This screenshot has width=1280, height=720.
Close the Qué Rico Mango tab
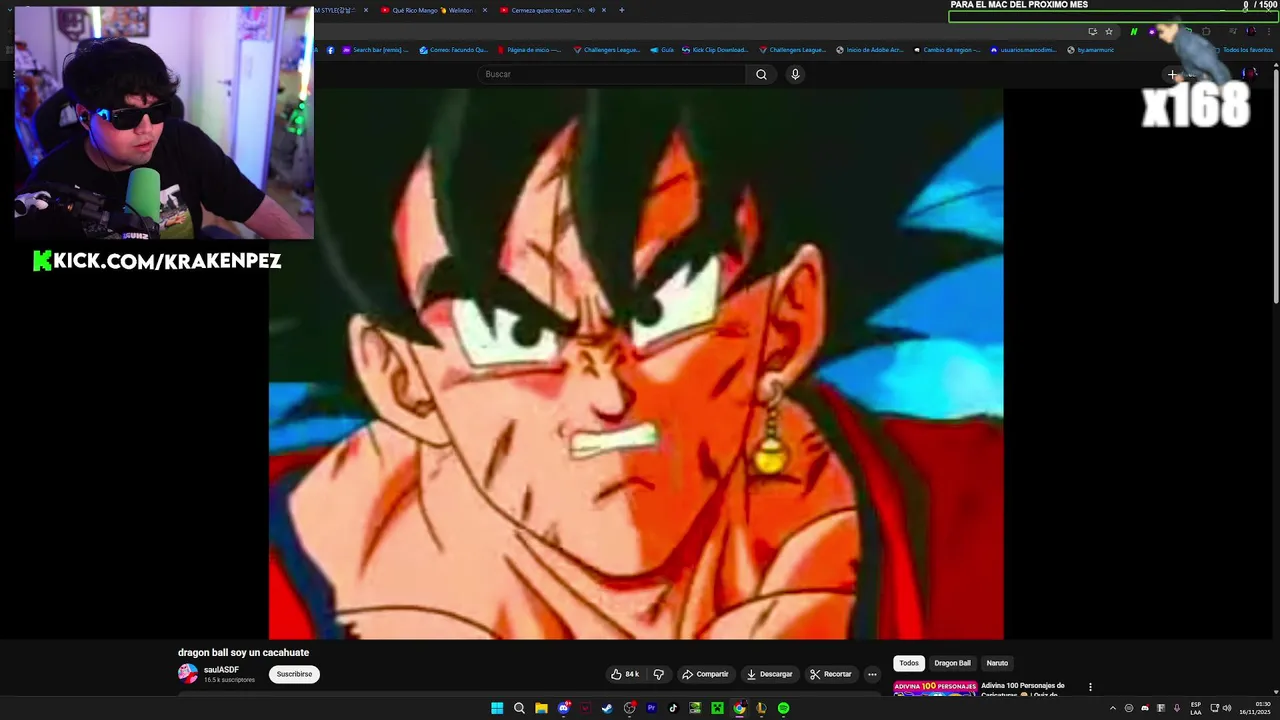[485, 10]
